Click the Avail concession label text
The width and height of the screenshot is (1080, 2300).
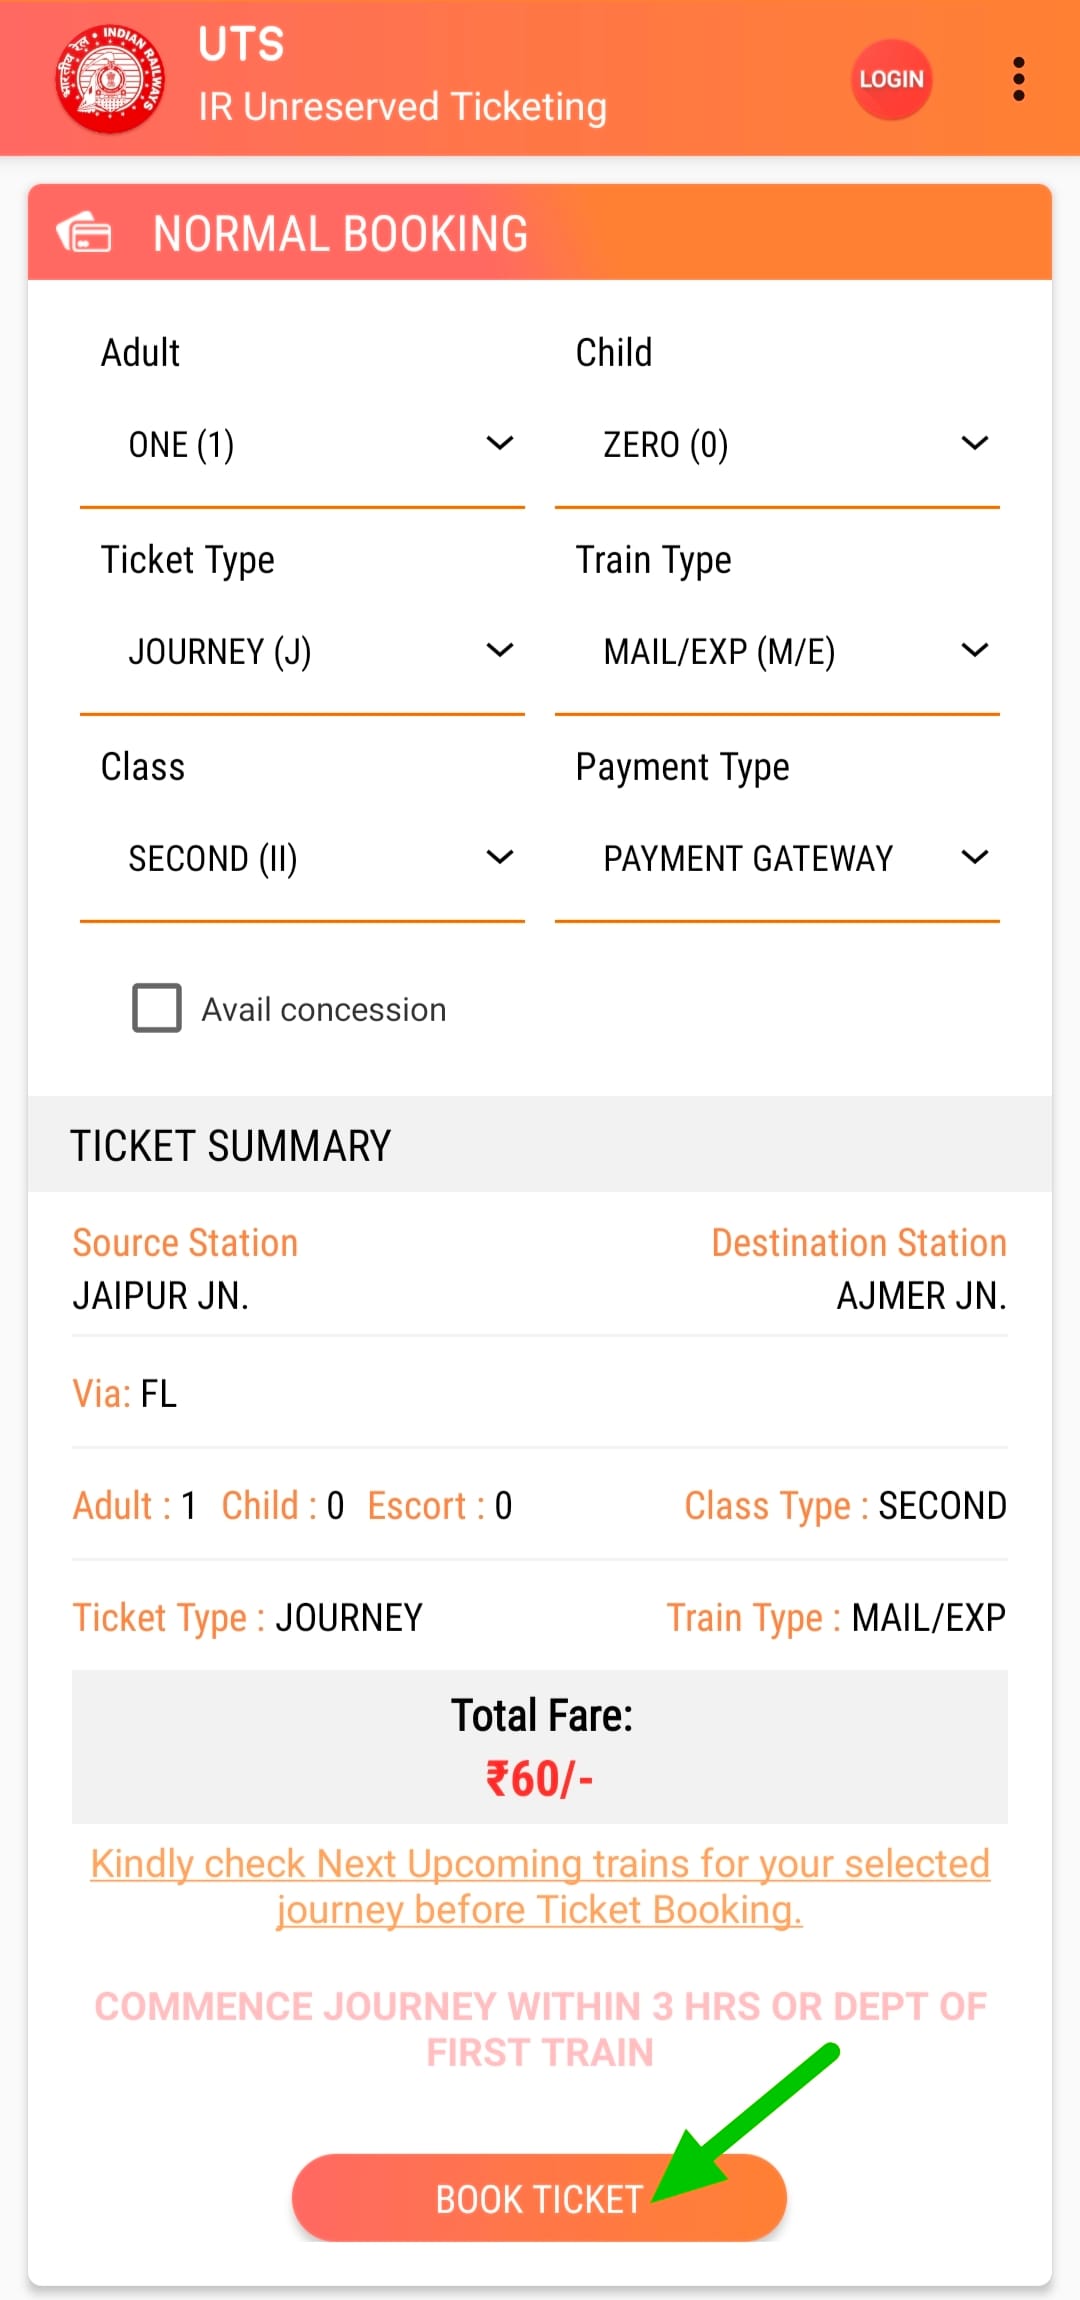tap(324, 1010)
